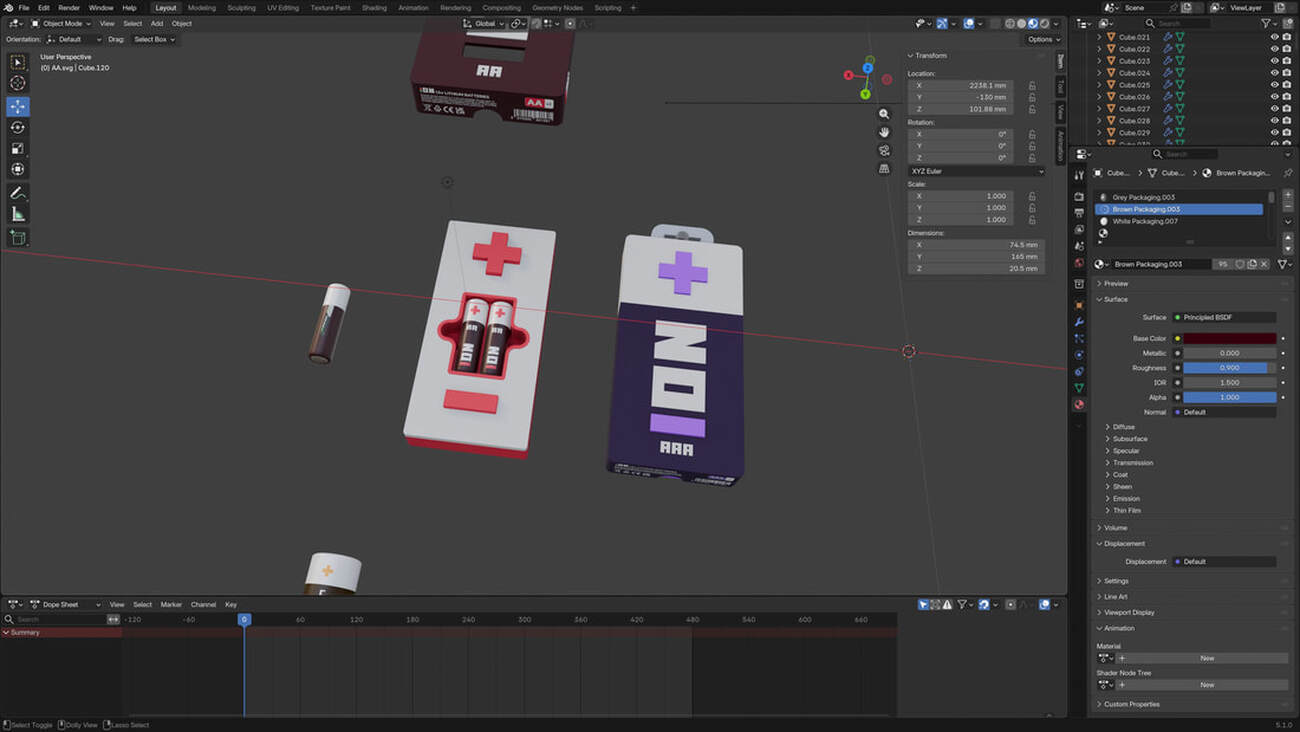
Task: Click the viewport zoom magnifier icon
Action: point(884,114)
